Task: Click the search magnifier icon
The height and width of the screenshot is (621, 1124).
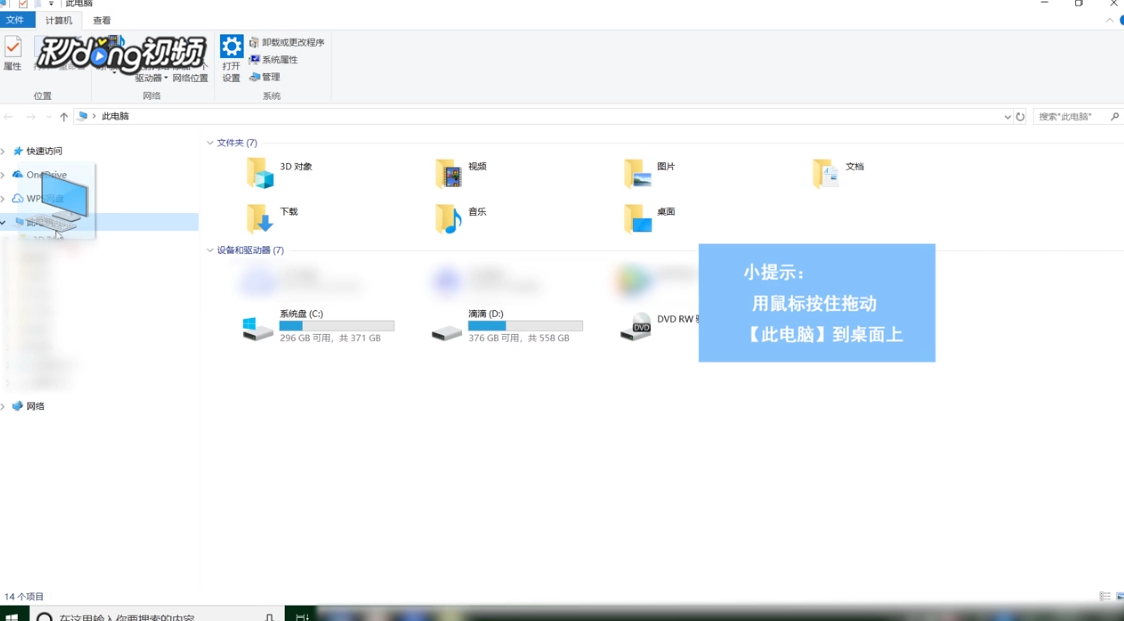Action: [x=1115, y=116]
